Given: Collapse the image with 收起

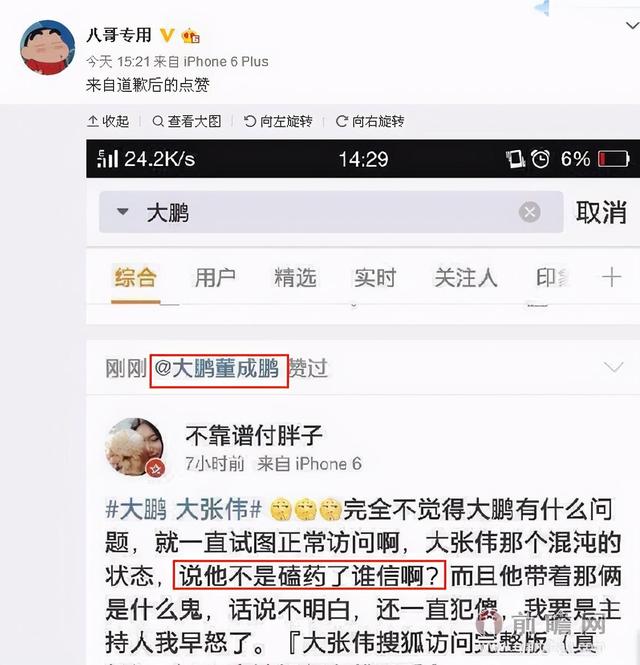Looking at the screenshot, I should point(108,122).
